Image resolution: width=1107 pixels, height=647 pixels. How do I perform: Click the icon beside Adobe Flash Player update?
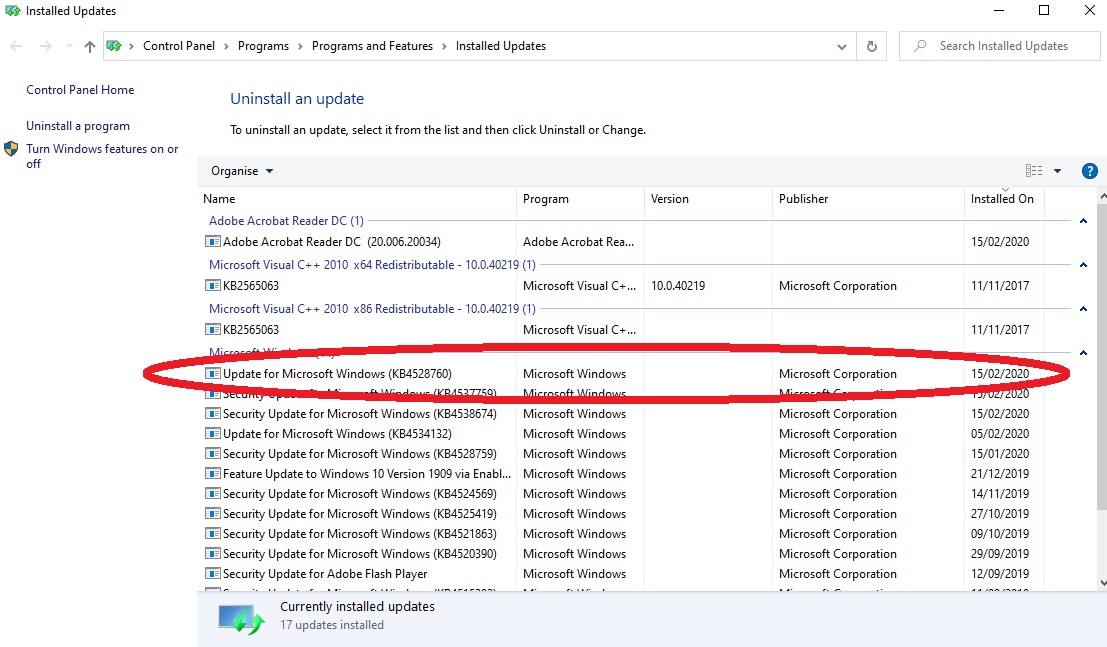tap(213, 574)
